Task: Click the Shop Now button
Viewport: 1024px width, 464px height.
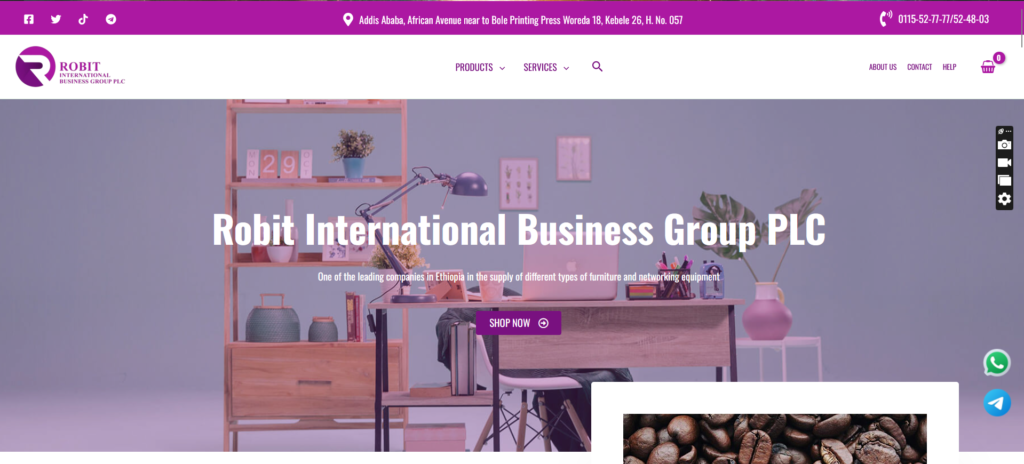Action: tap(519, 323)
